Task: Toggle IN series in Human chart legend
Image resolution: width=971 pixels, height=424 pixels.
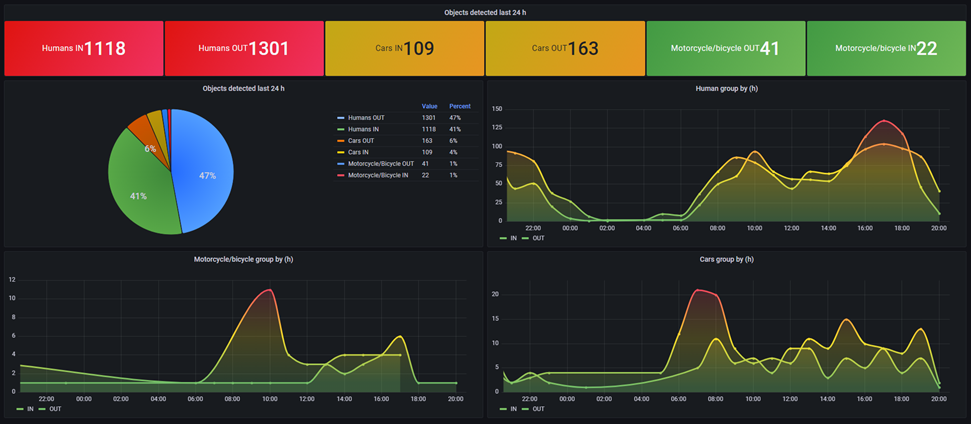Action: tap(513, 238)
